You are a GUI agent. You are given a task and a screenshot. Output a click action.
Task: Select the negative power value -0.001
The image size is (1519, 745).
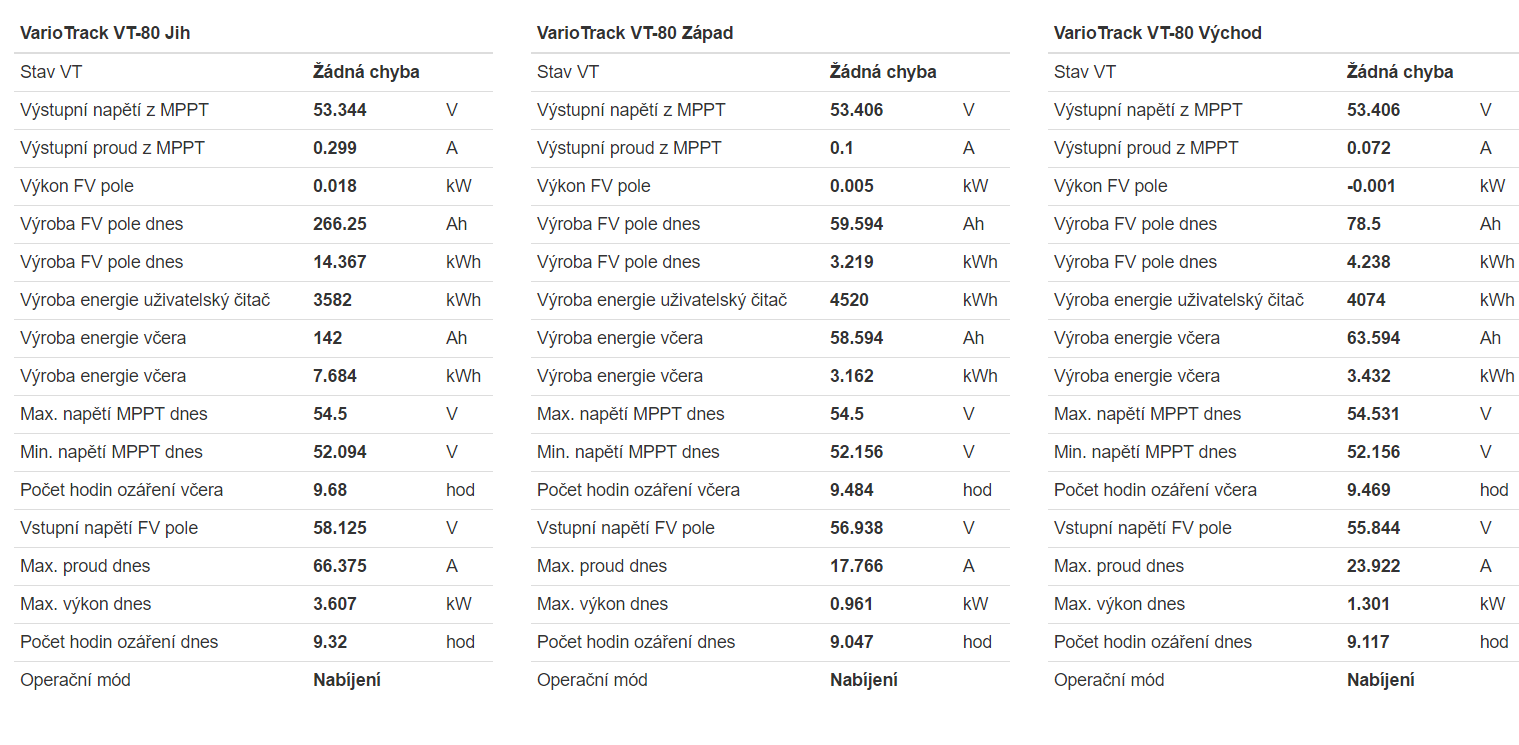click(1371, 186)
